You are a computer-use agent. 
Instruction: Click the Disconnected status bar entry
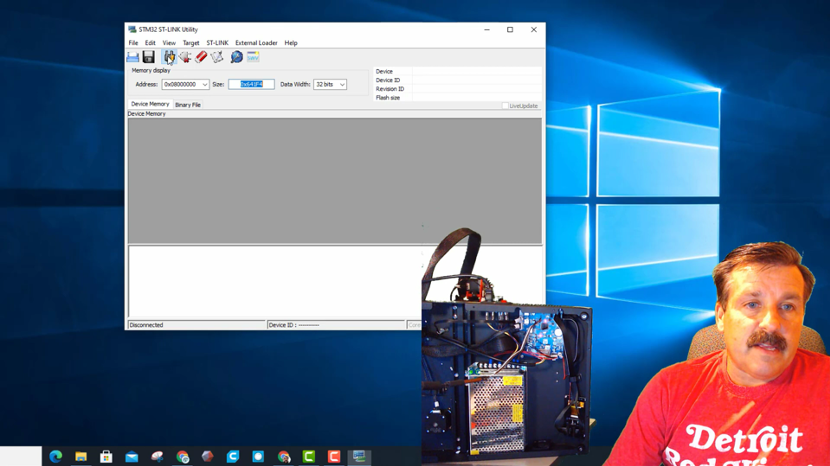tap(196, 325)
